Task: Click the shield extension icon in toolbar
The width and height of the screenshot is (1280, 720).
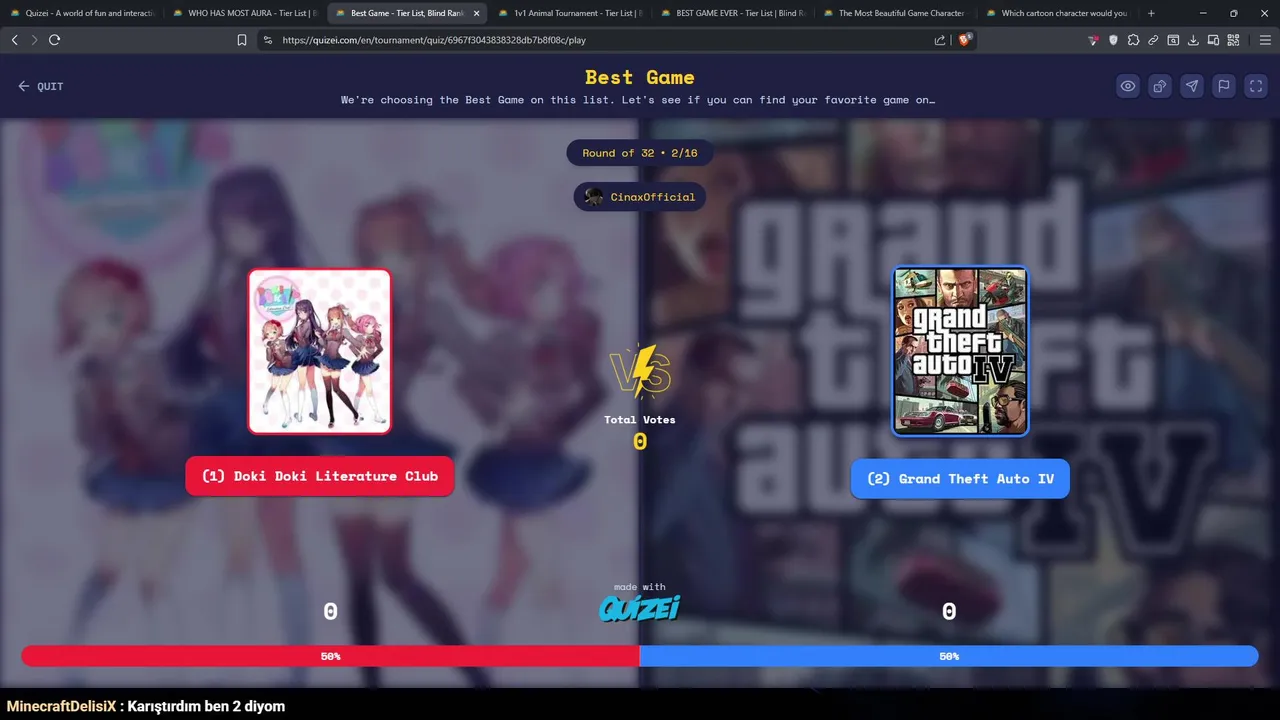Action: click(x=1113, y=40)
